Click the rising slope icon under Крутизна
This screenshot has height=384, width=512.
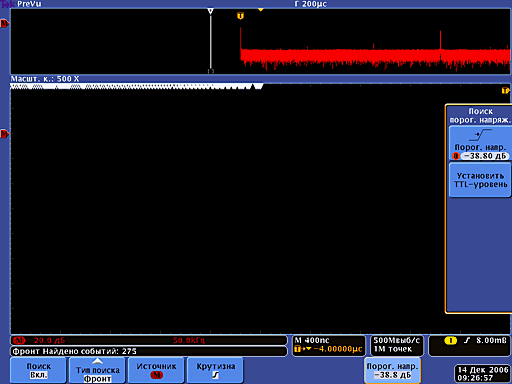tap(216, 375)
